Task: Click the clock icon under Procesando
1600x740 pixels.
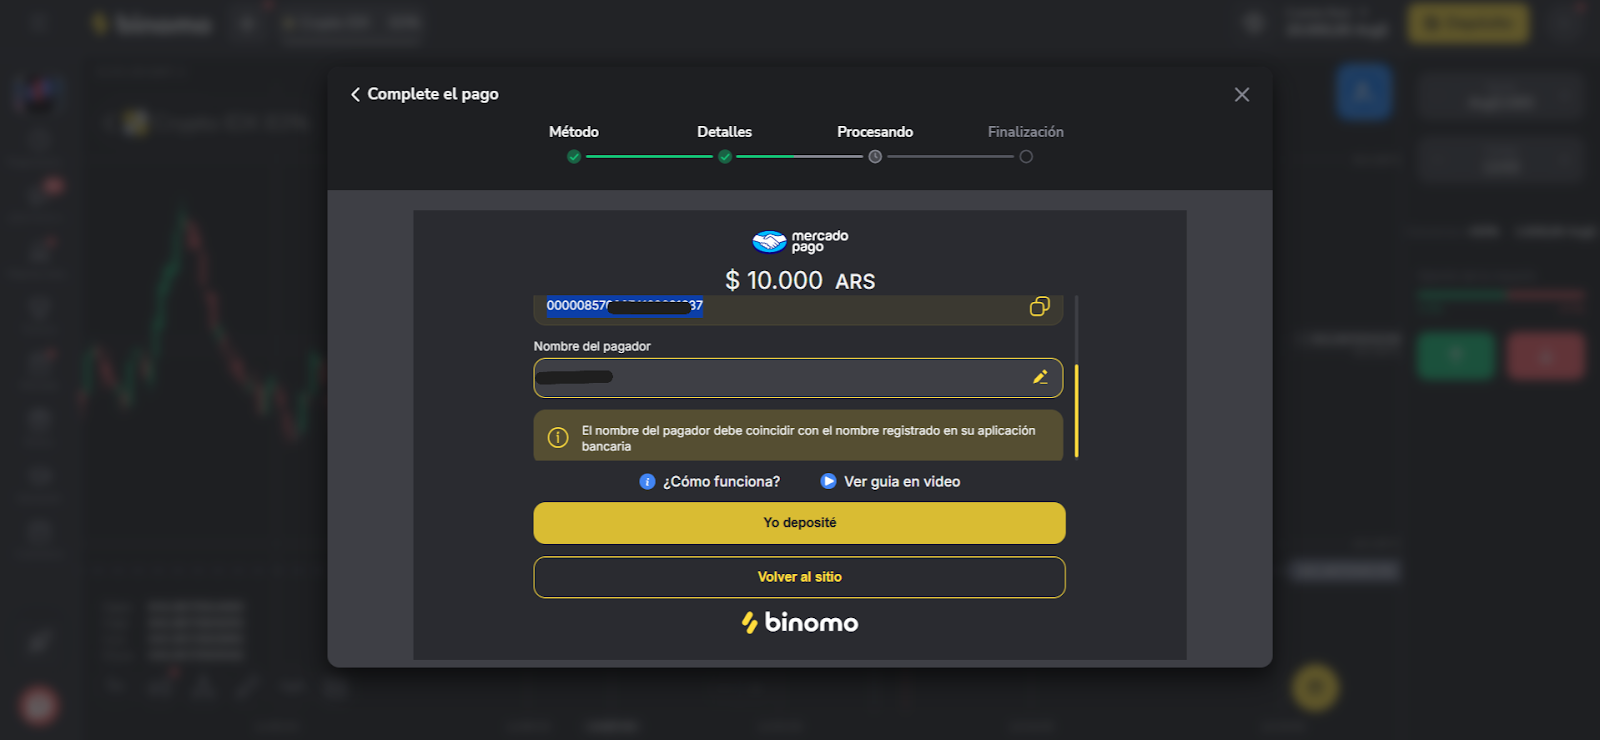Action: [875, 157]
